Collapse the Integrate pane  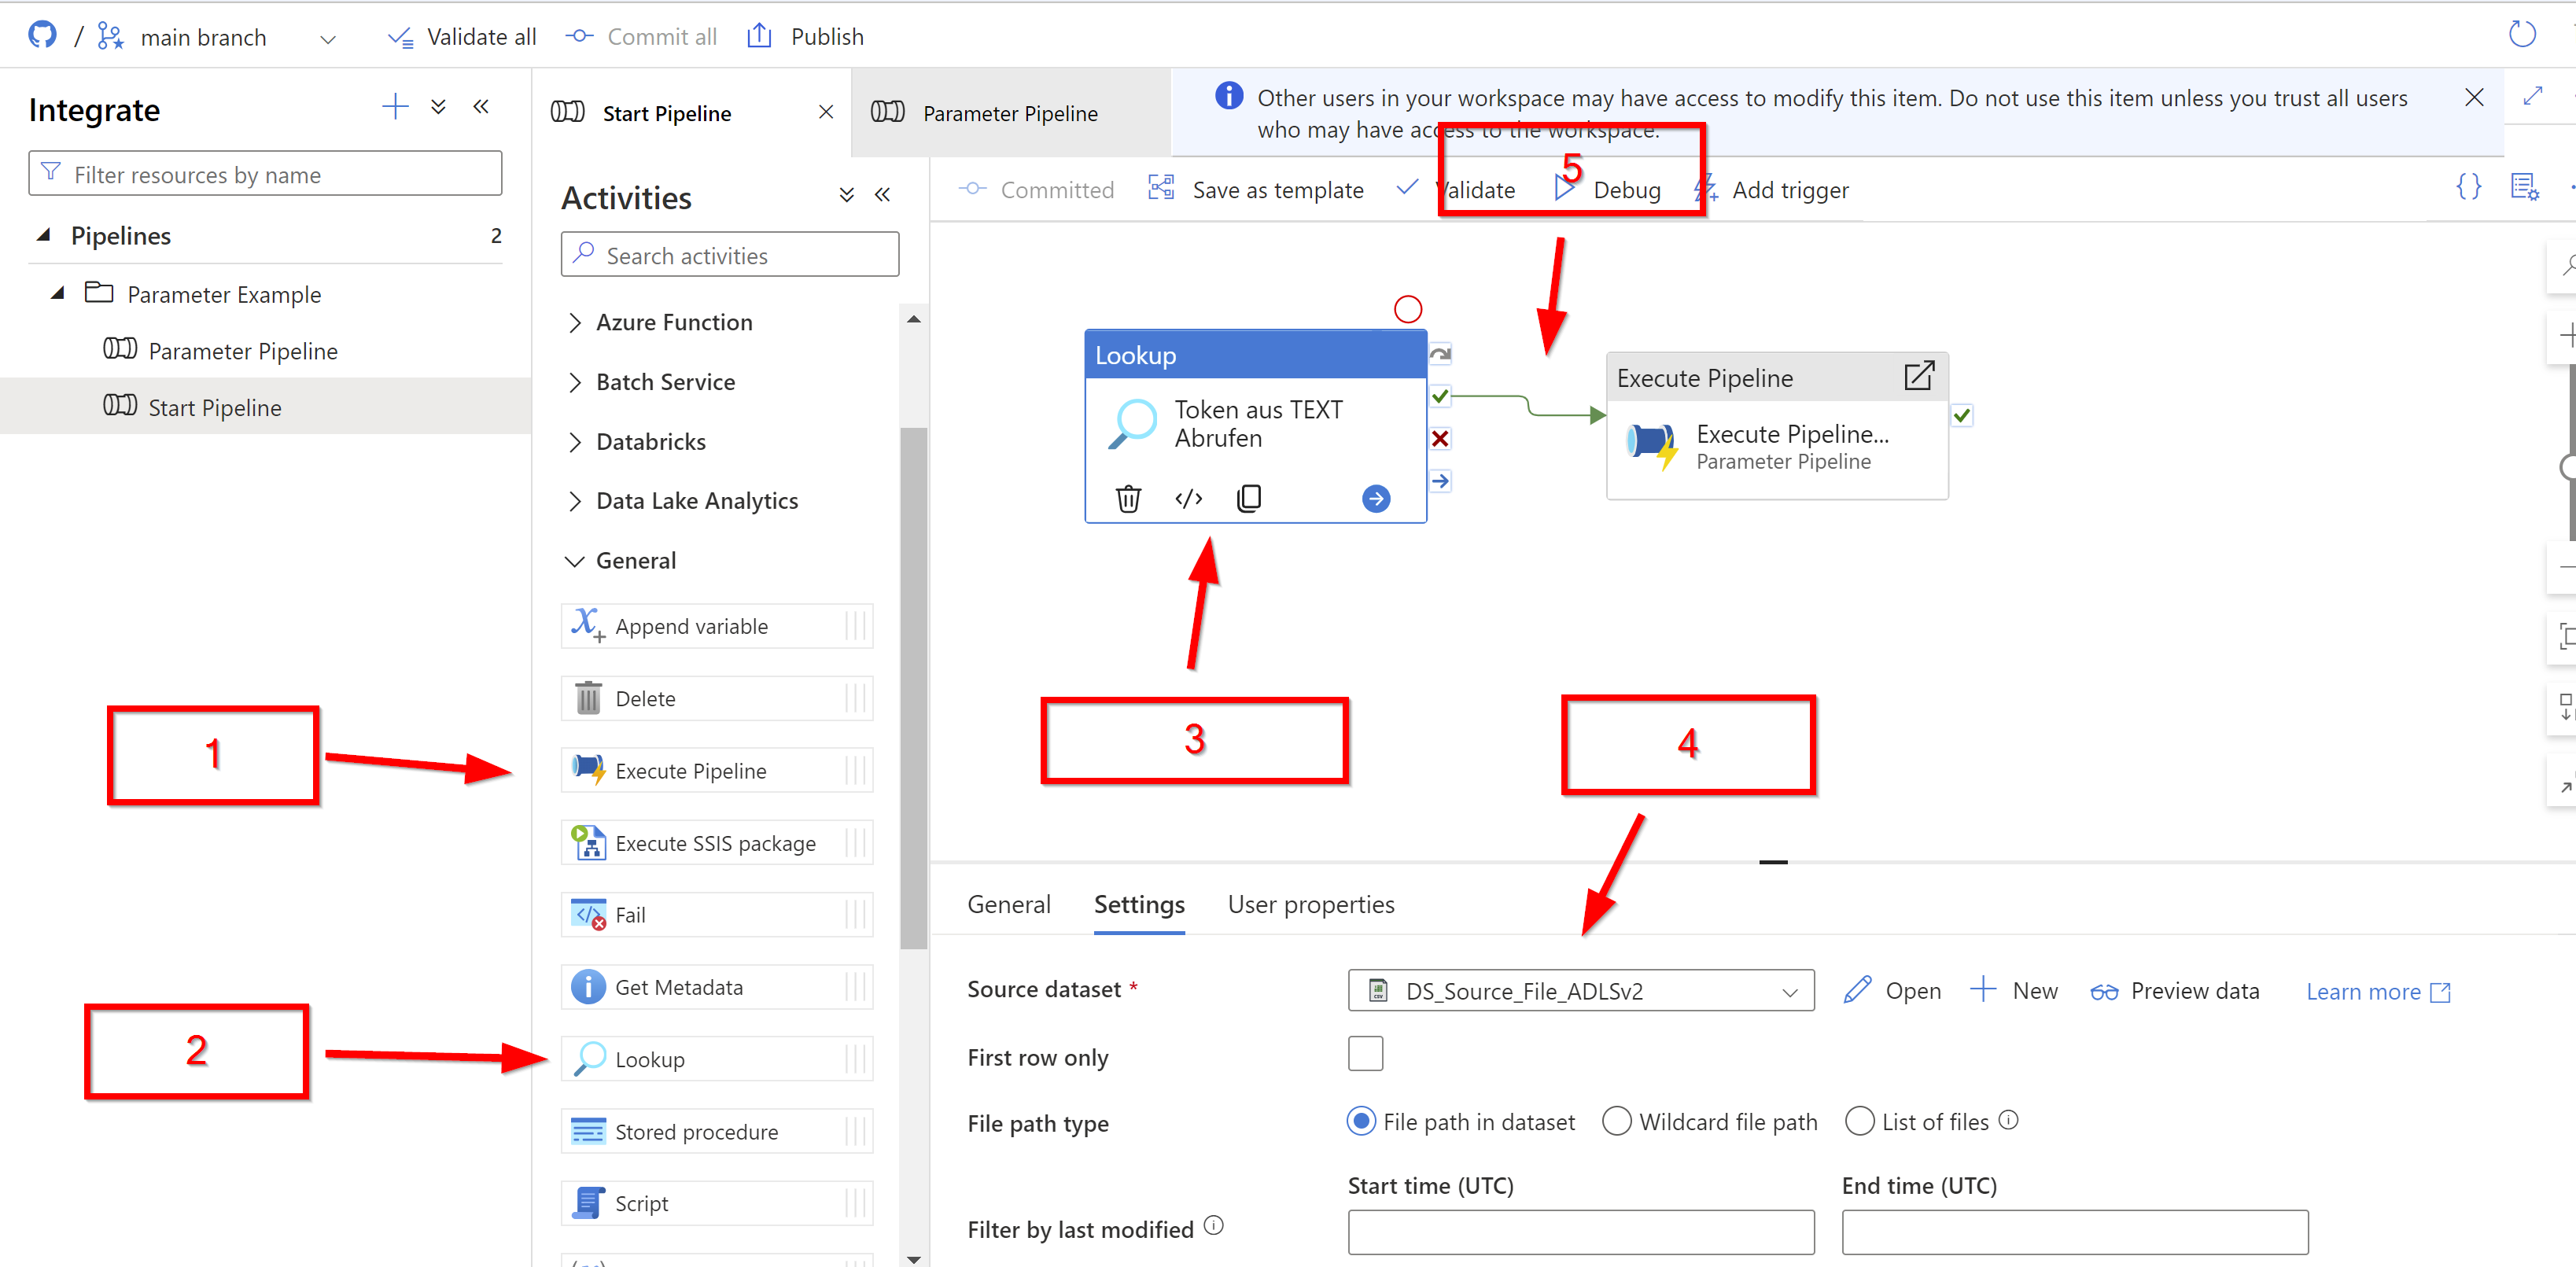(481, 107)
